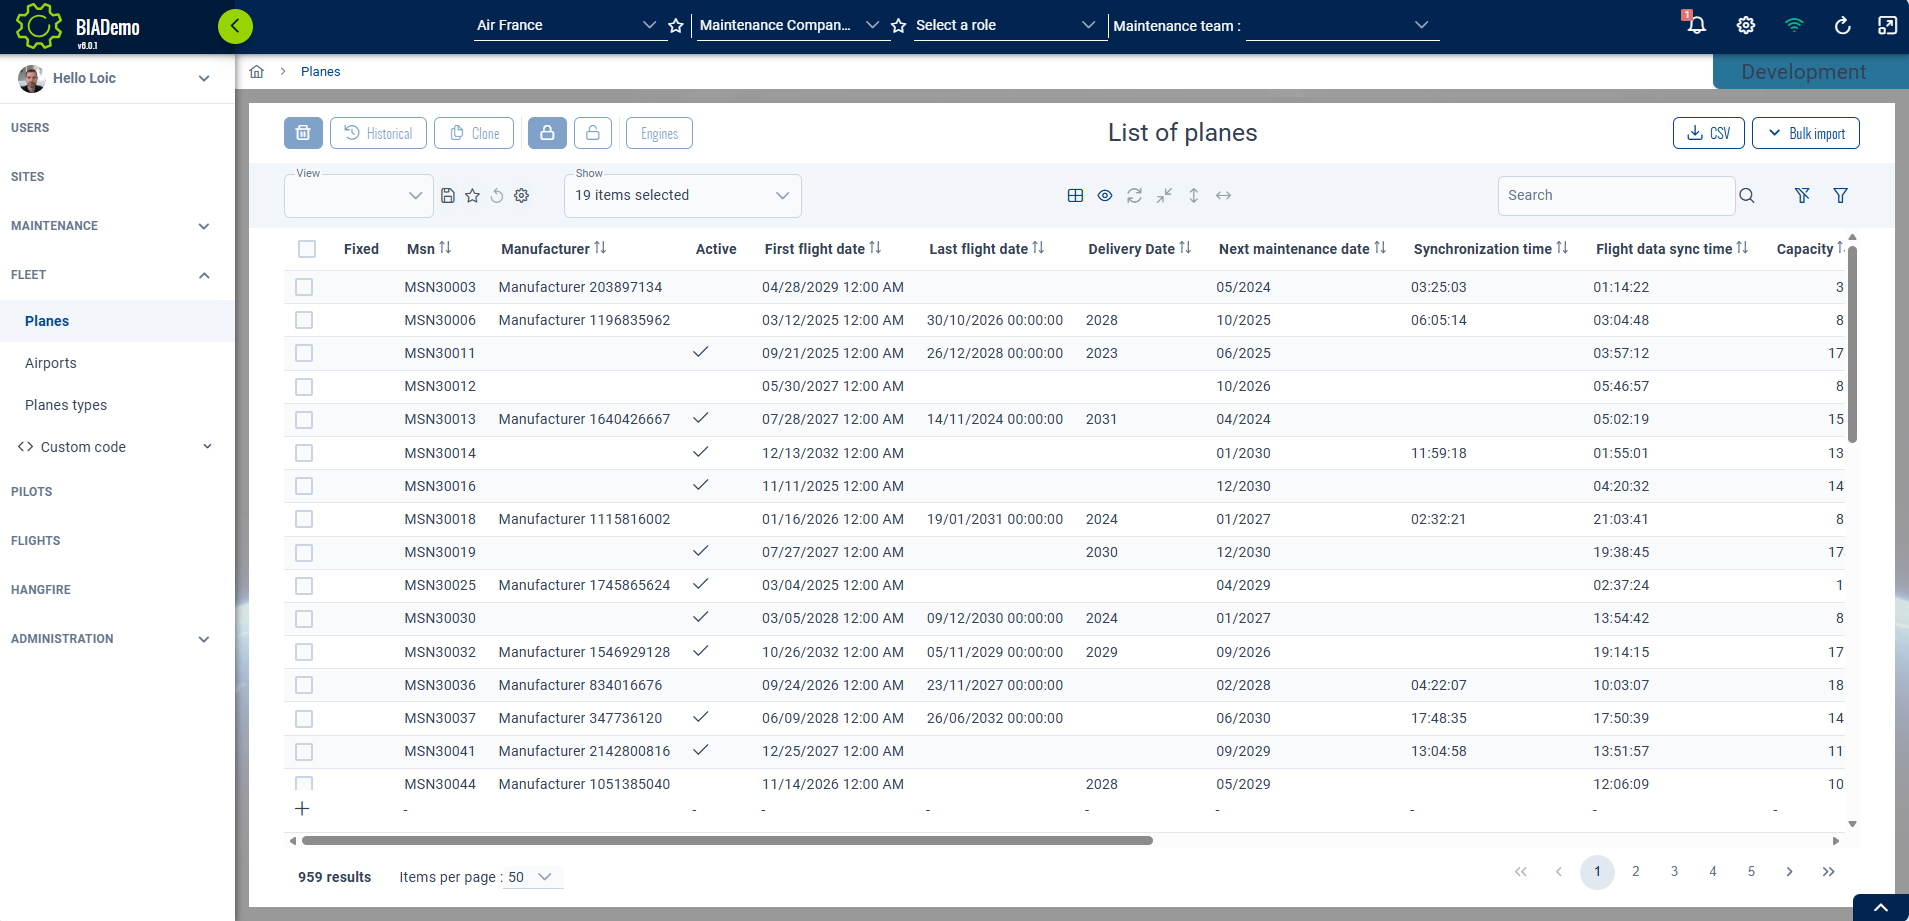The height and width of the screenshot is (921, 1909).
Task: Check the box for row MSN30003
Action: click(304, 287)
